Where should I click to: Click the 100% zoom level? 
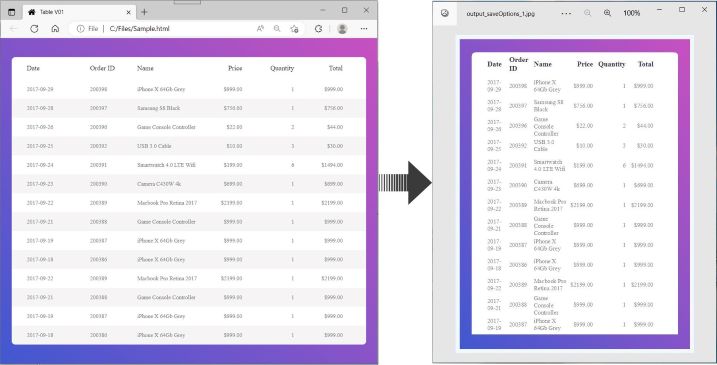click(x=631, y=13)
